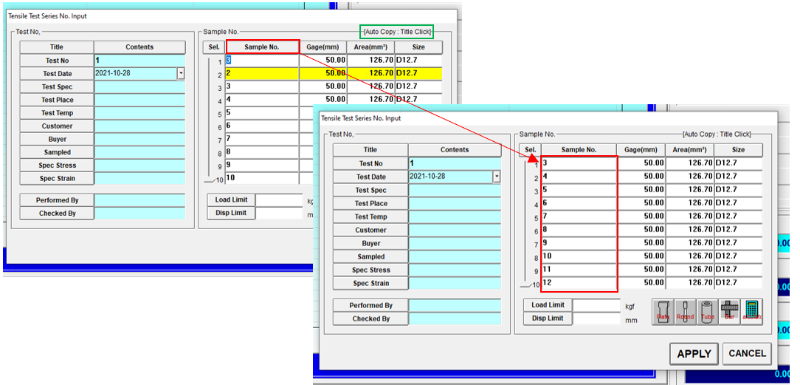This screenshot has width=800, height=385.
Task: Focus Customer field in front dialog
Action: 455,230
